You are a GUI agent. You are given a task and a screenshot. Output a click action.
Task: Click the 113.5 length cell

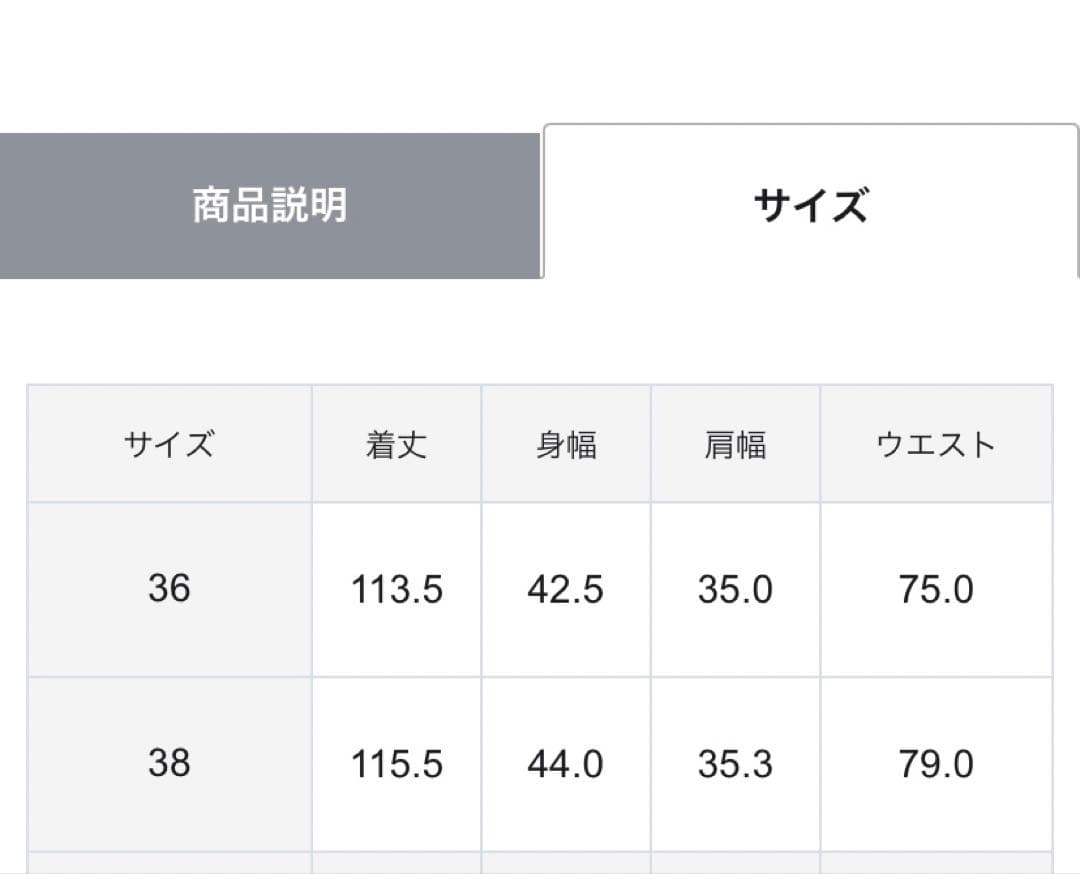pyautogui.click(x=396, y=590)
